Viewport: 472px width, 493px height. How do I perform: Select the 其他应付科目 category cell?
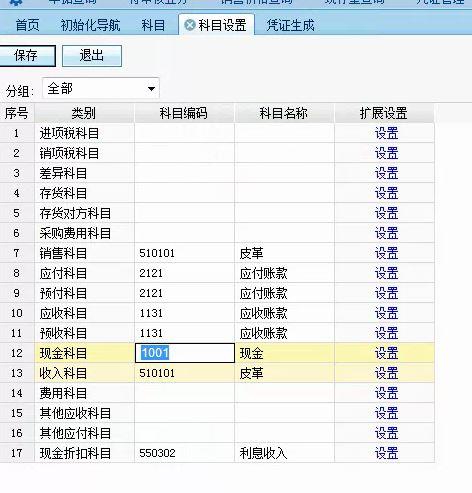point(84,433)
